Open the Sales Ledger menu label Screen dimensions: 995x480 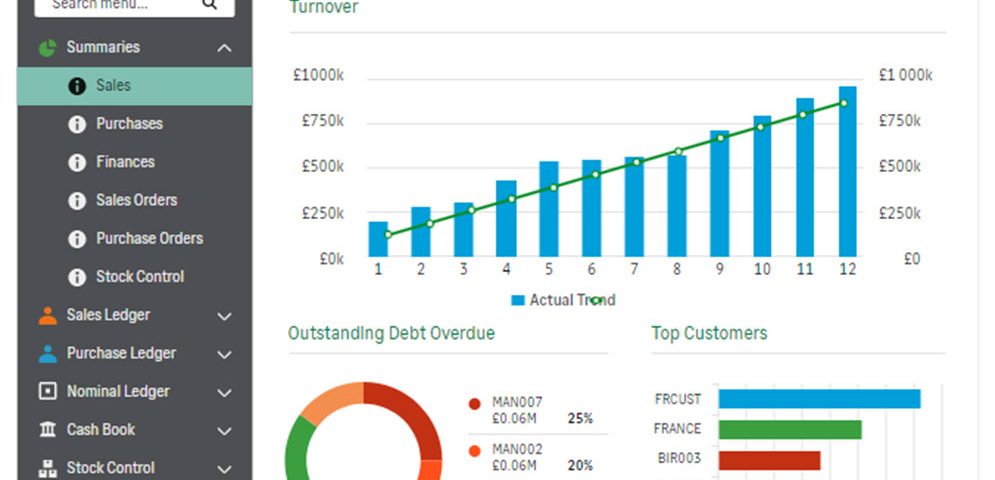(109, 315)
